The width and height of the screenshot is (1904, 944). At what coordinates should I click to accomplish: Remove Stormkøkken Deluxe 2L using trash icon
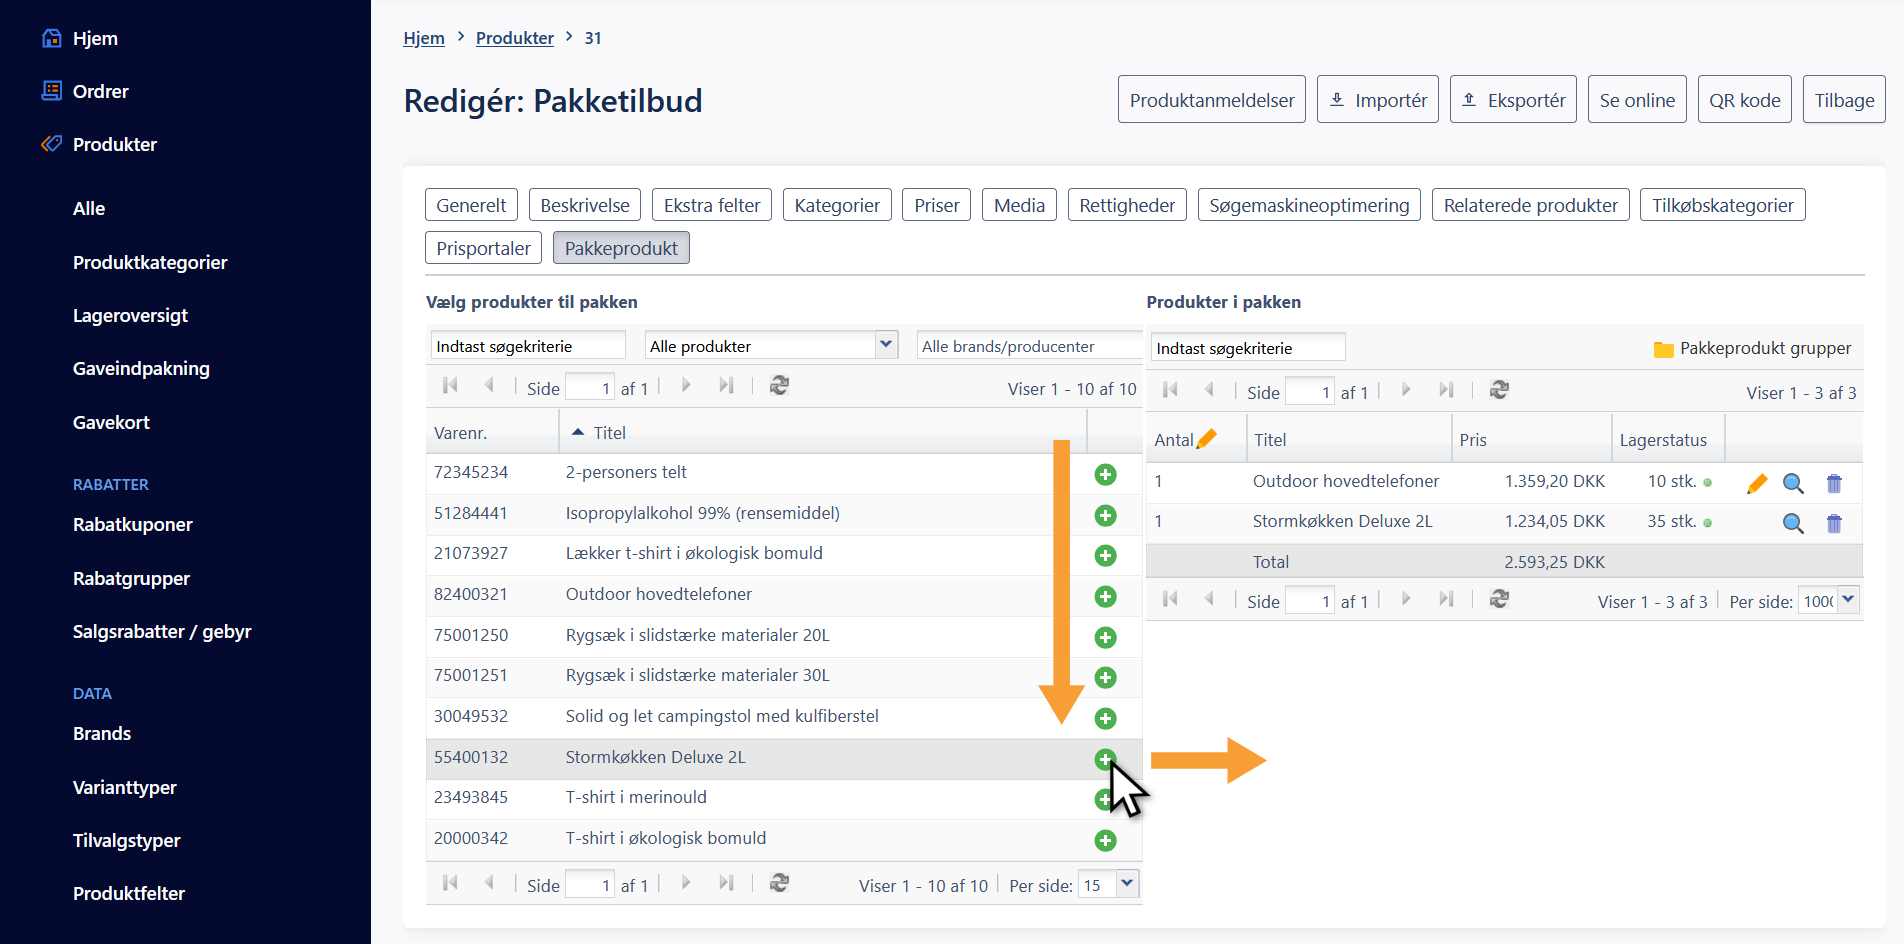point(1834,524)
